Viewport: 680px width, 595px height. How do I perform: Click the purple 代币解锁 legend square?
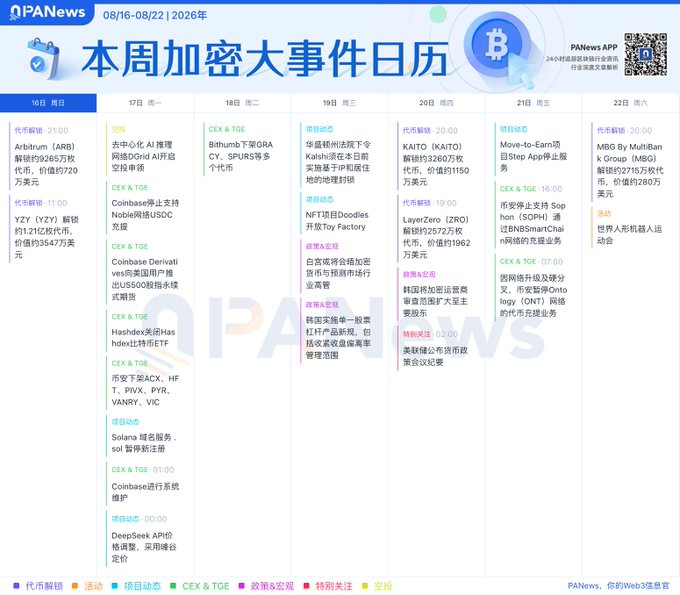click(16, 585)
